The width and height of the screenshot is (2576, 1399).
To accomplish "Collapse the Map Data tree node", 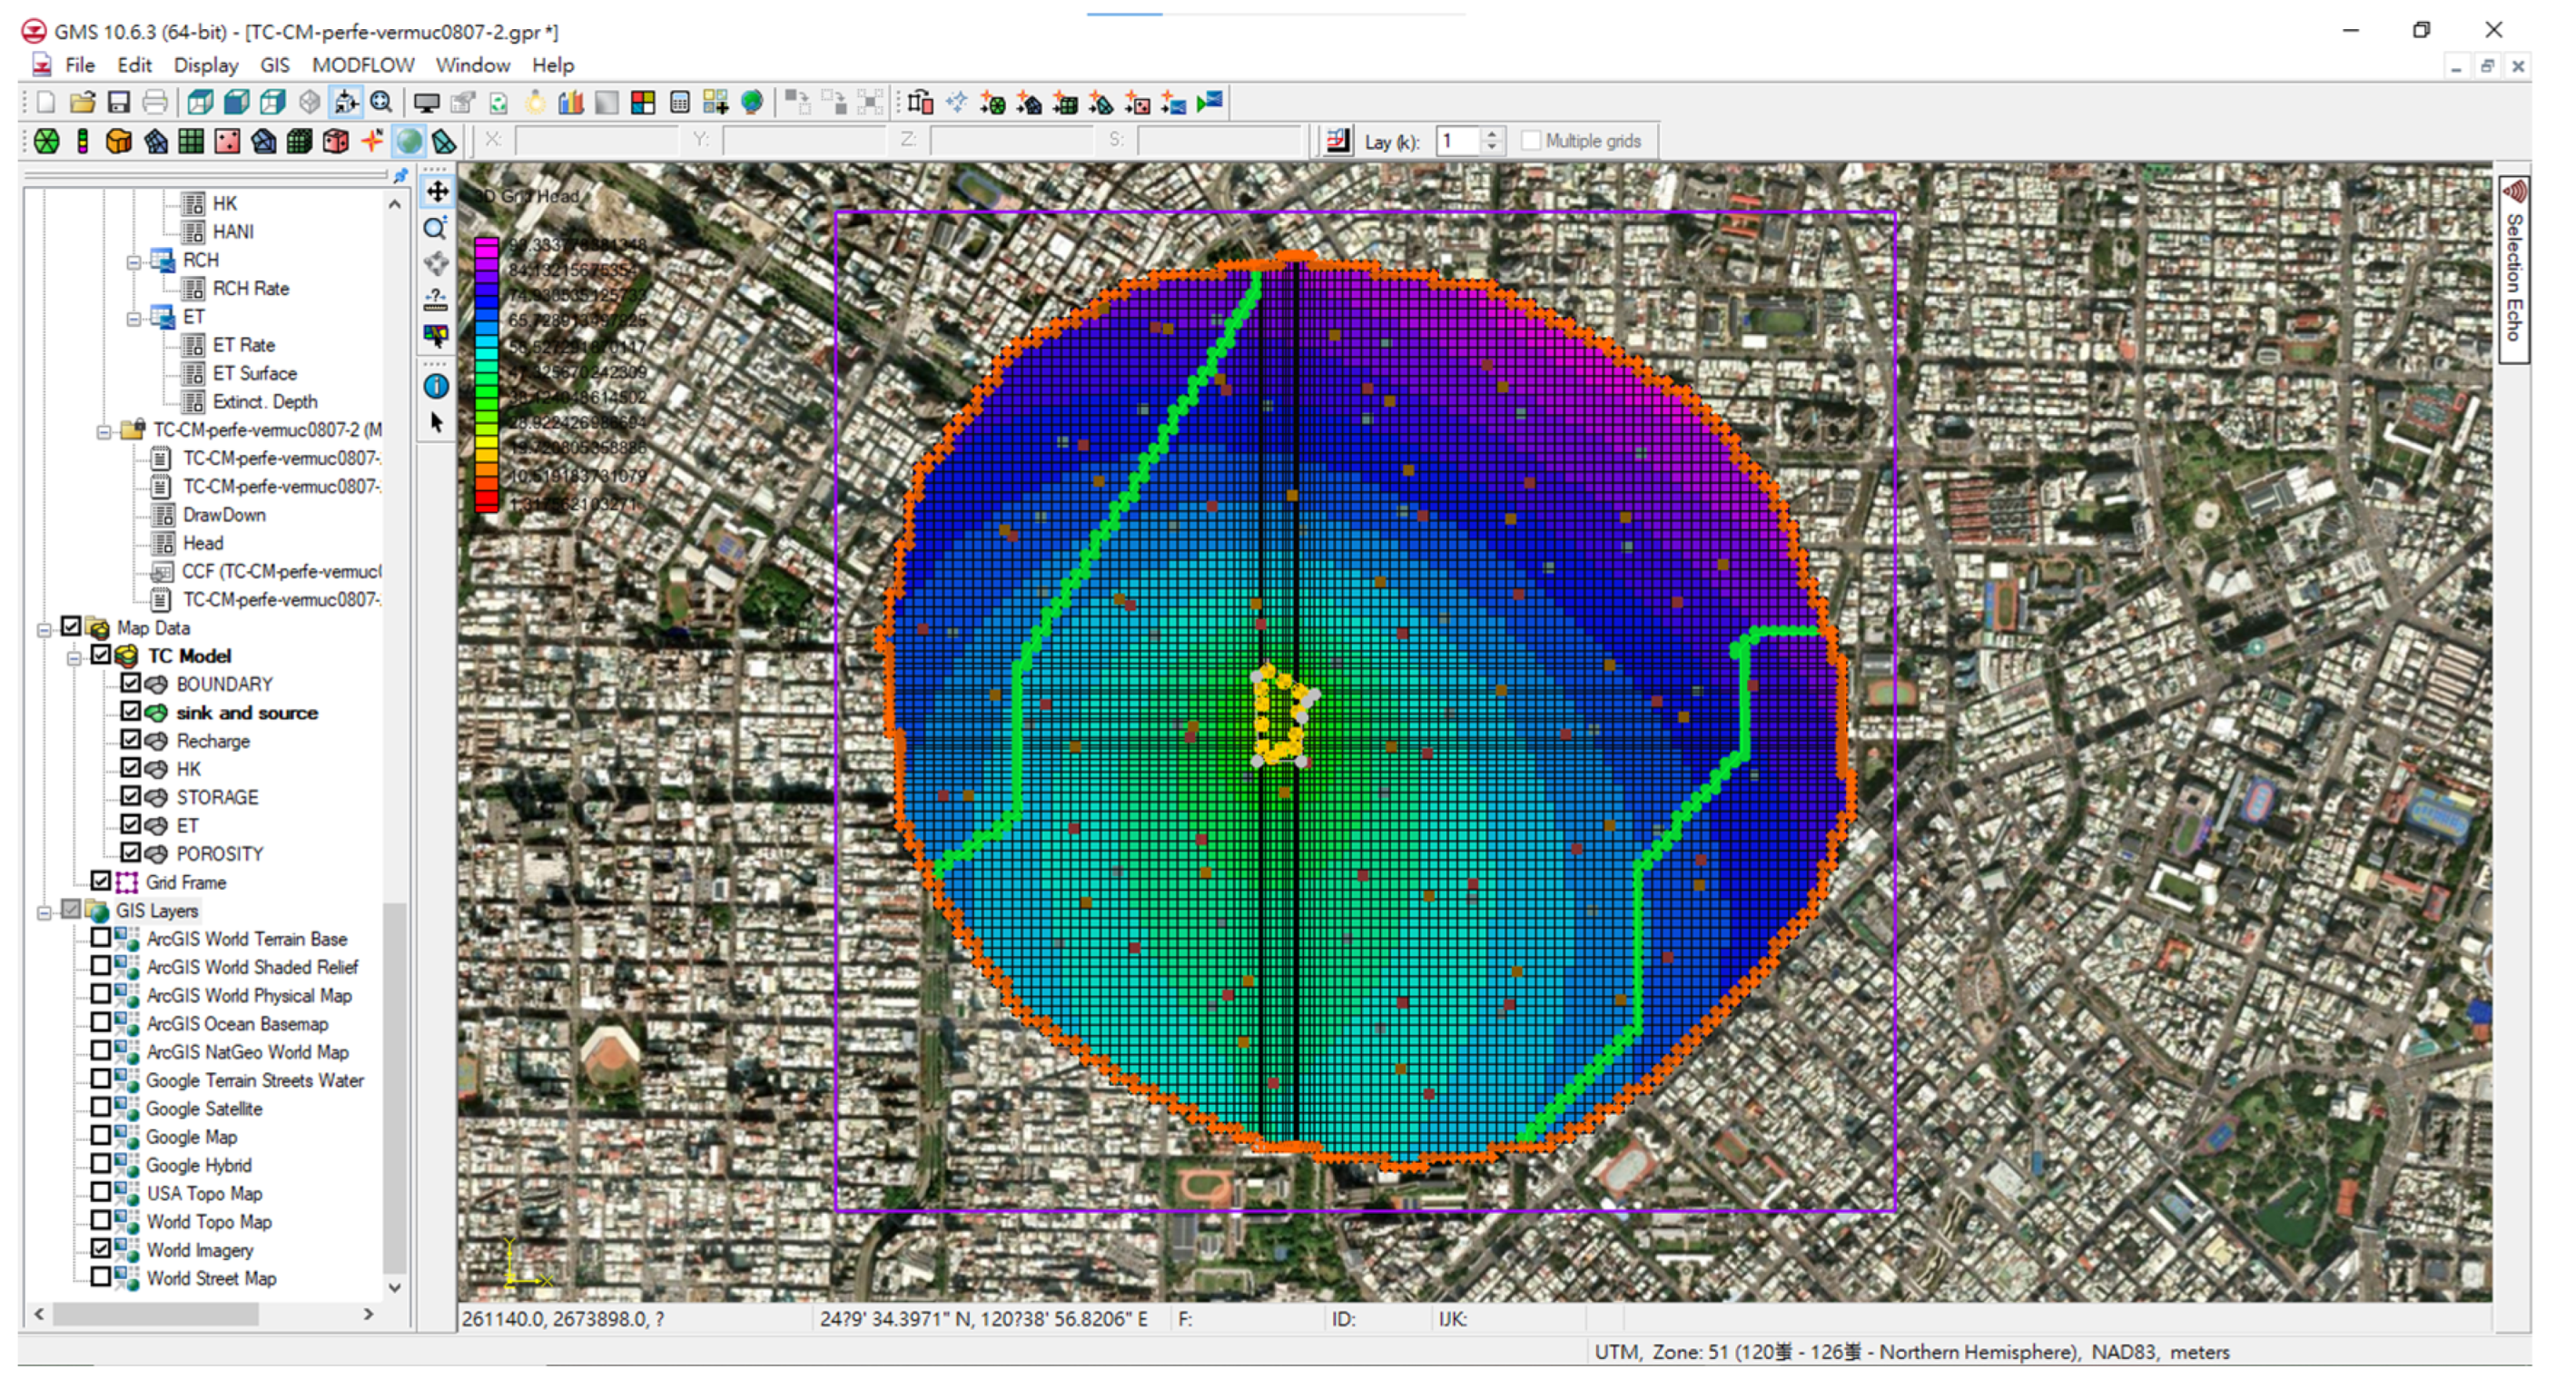I will point(44,630).
